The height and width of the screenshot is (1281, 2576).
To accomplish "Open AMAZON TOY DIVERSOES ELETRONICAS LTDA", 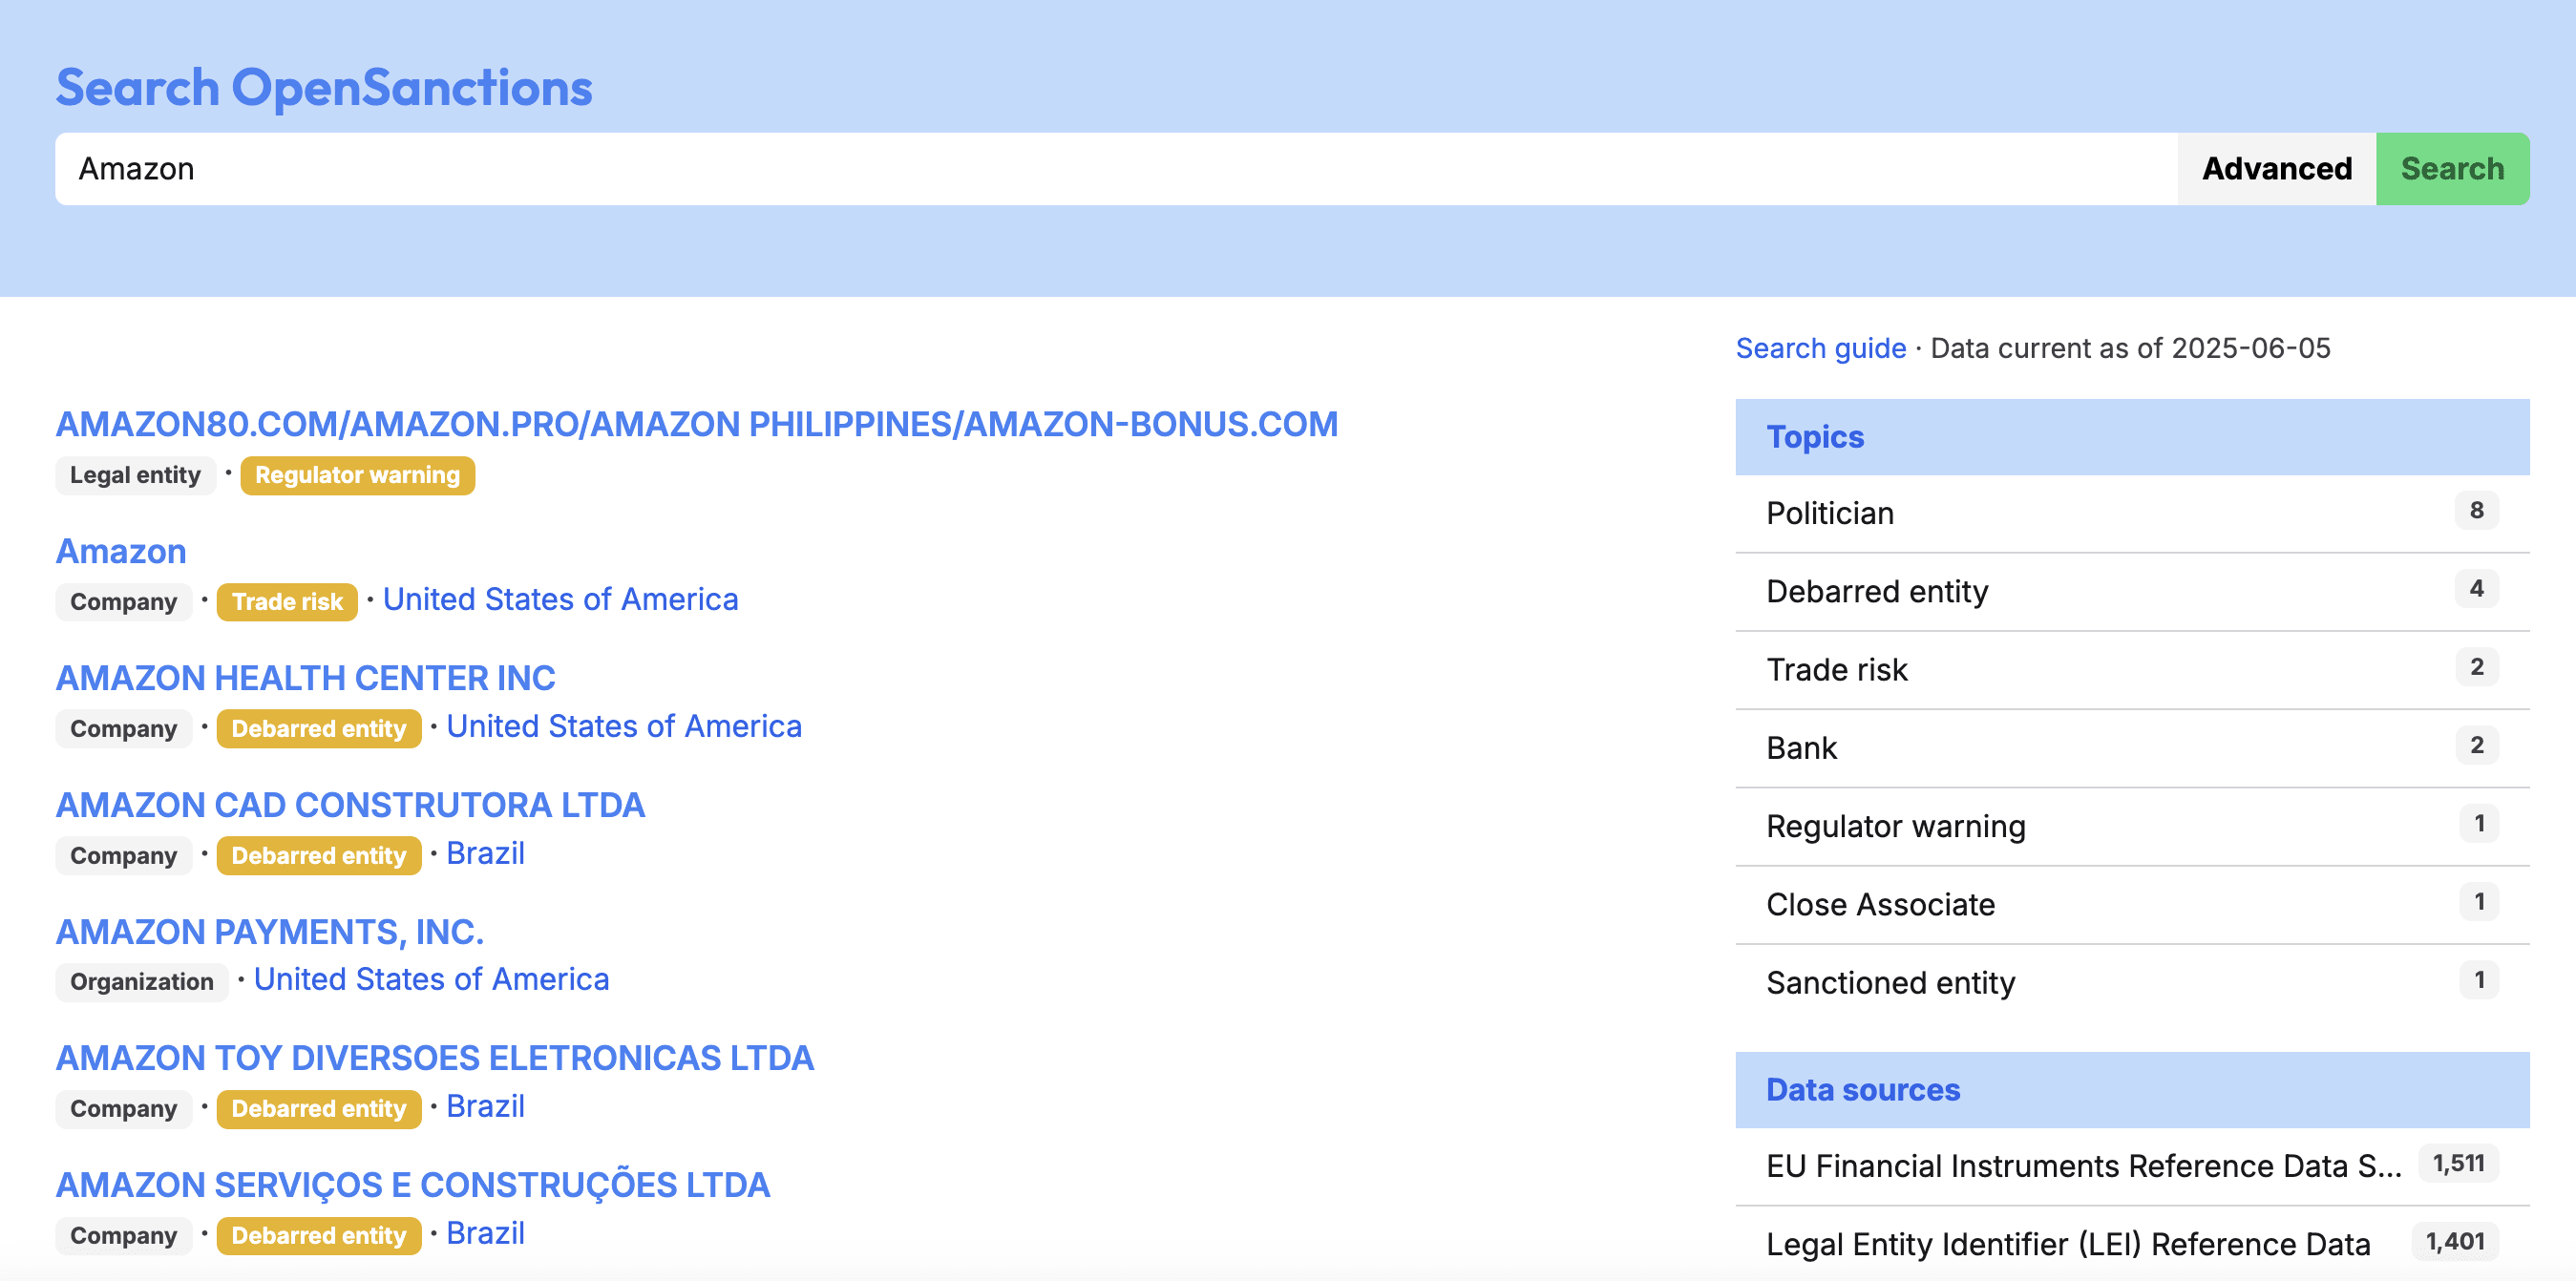I will [x=435, y=1057].
